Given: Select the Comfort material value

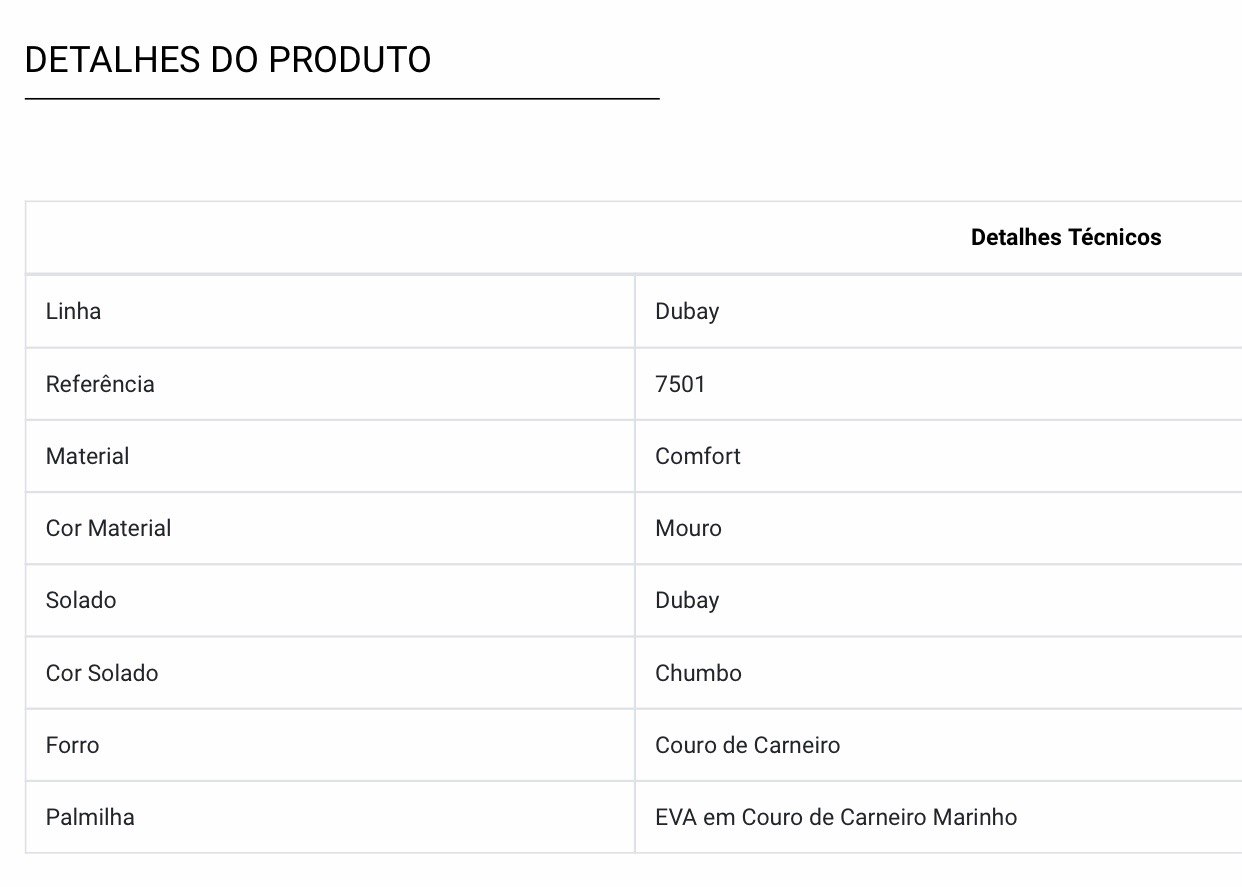Looking at the screenshot, I should pyautogui.click(x=698, y=456).
